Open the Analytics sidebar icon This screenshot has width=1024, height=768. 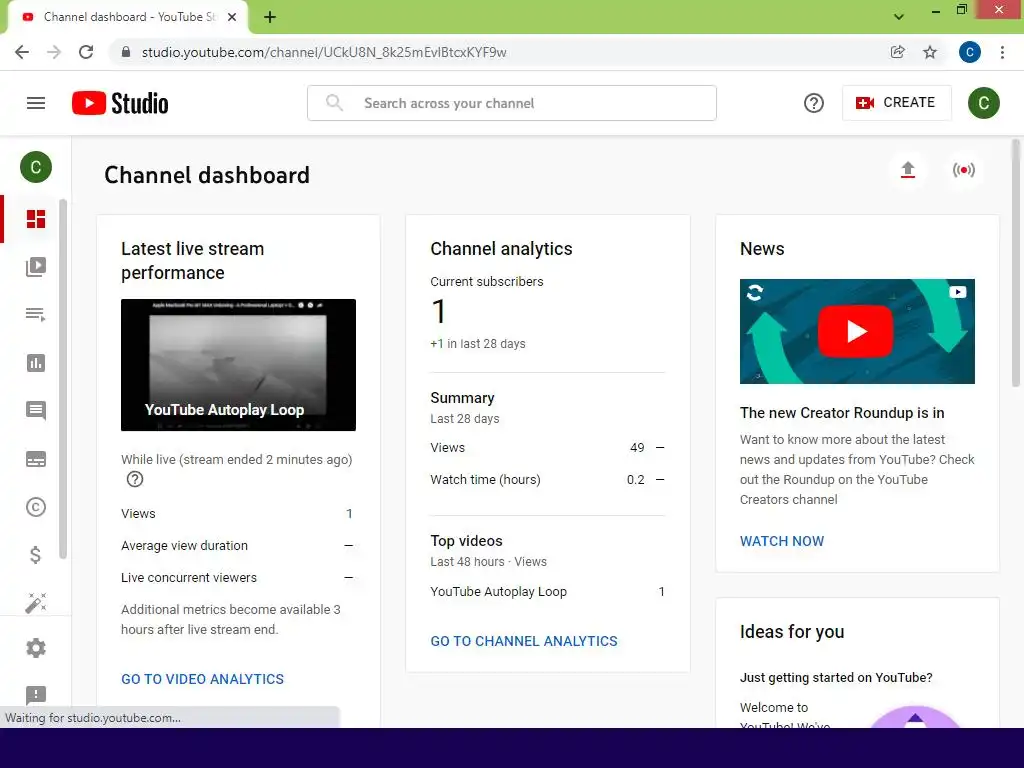click(36, 363)
